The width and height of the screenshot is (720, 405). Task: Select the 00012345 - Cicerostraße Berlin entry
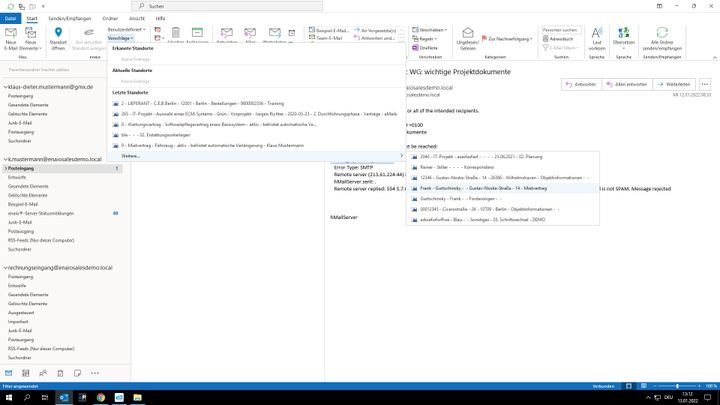pos(503,209)
